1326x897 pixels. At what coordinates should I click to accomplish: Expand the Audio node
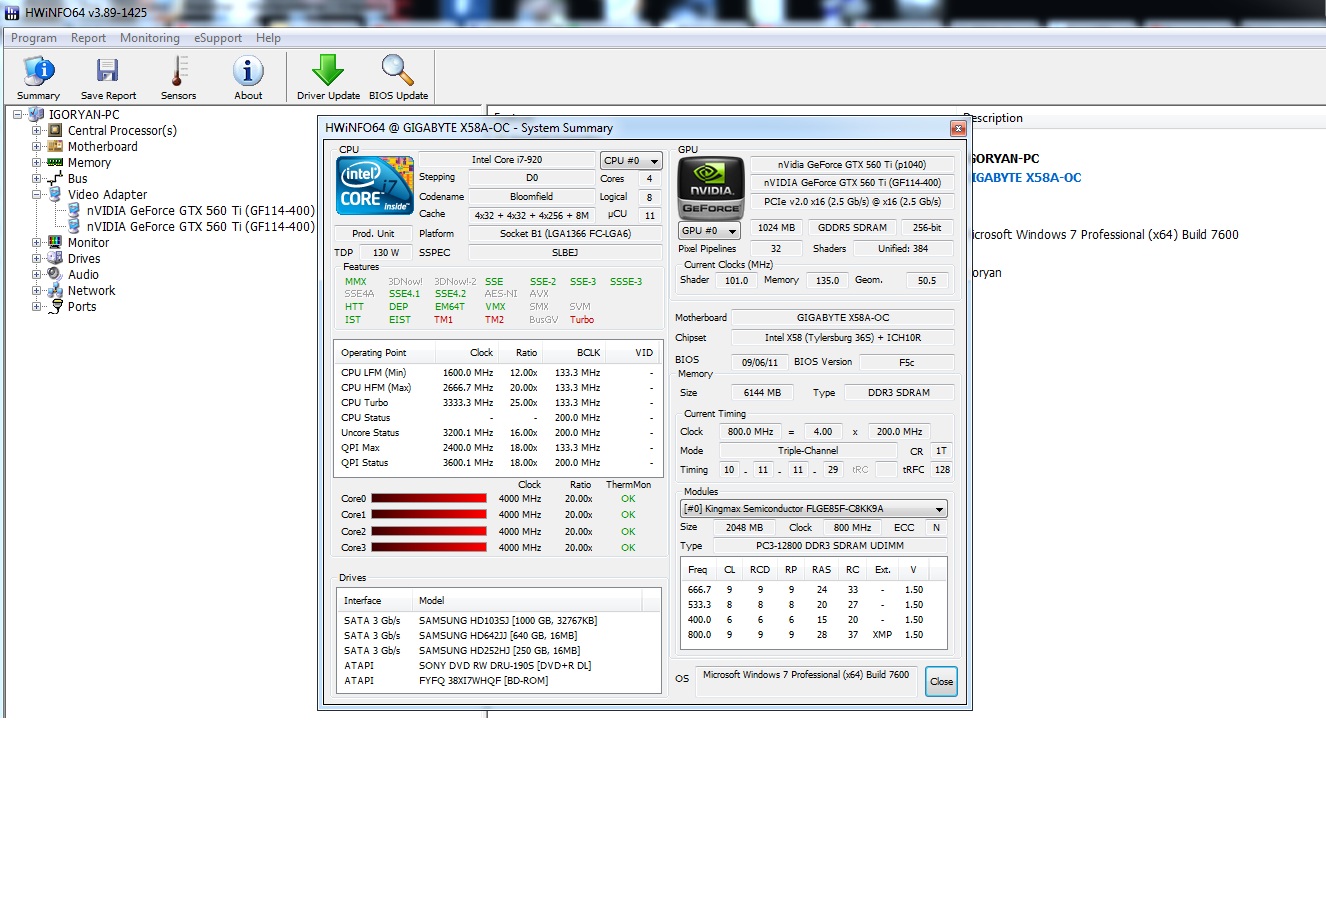pyautogui.click(x=36, y=274)
